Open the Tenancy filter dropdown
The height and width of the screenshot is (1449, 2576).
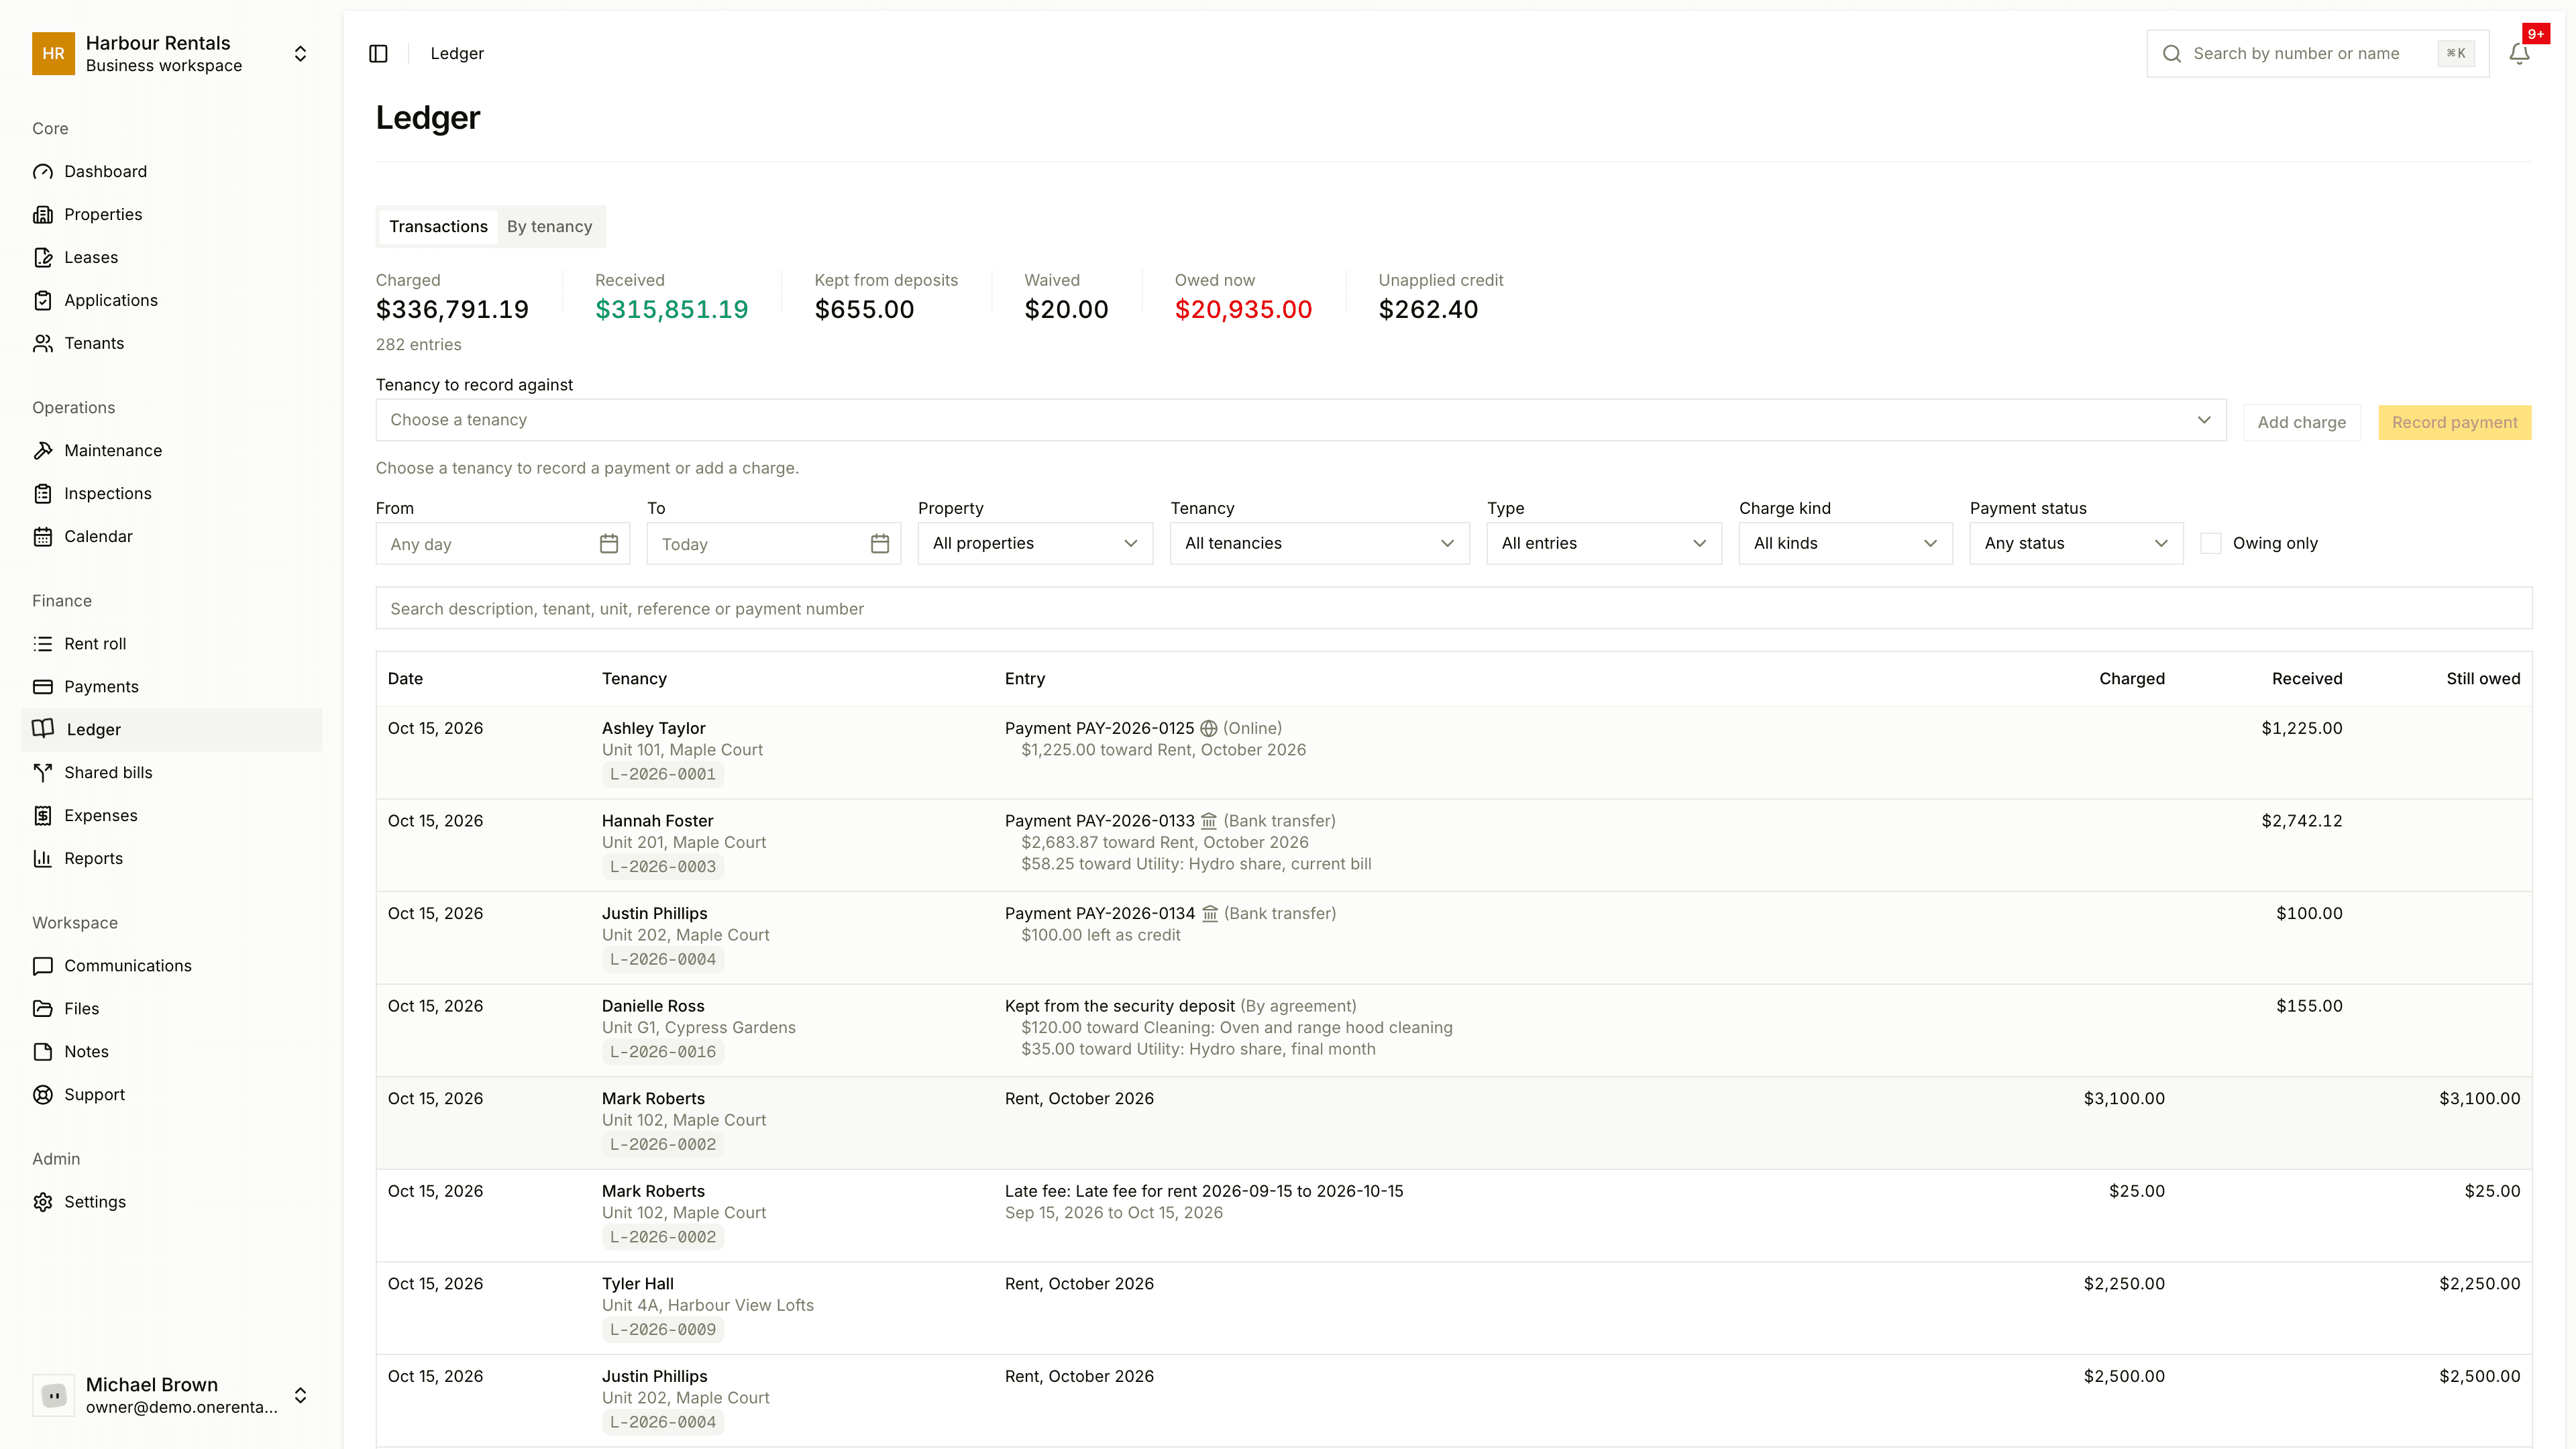click(1319, 543)
